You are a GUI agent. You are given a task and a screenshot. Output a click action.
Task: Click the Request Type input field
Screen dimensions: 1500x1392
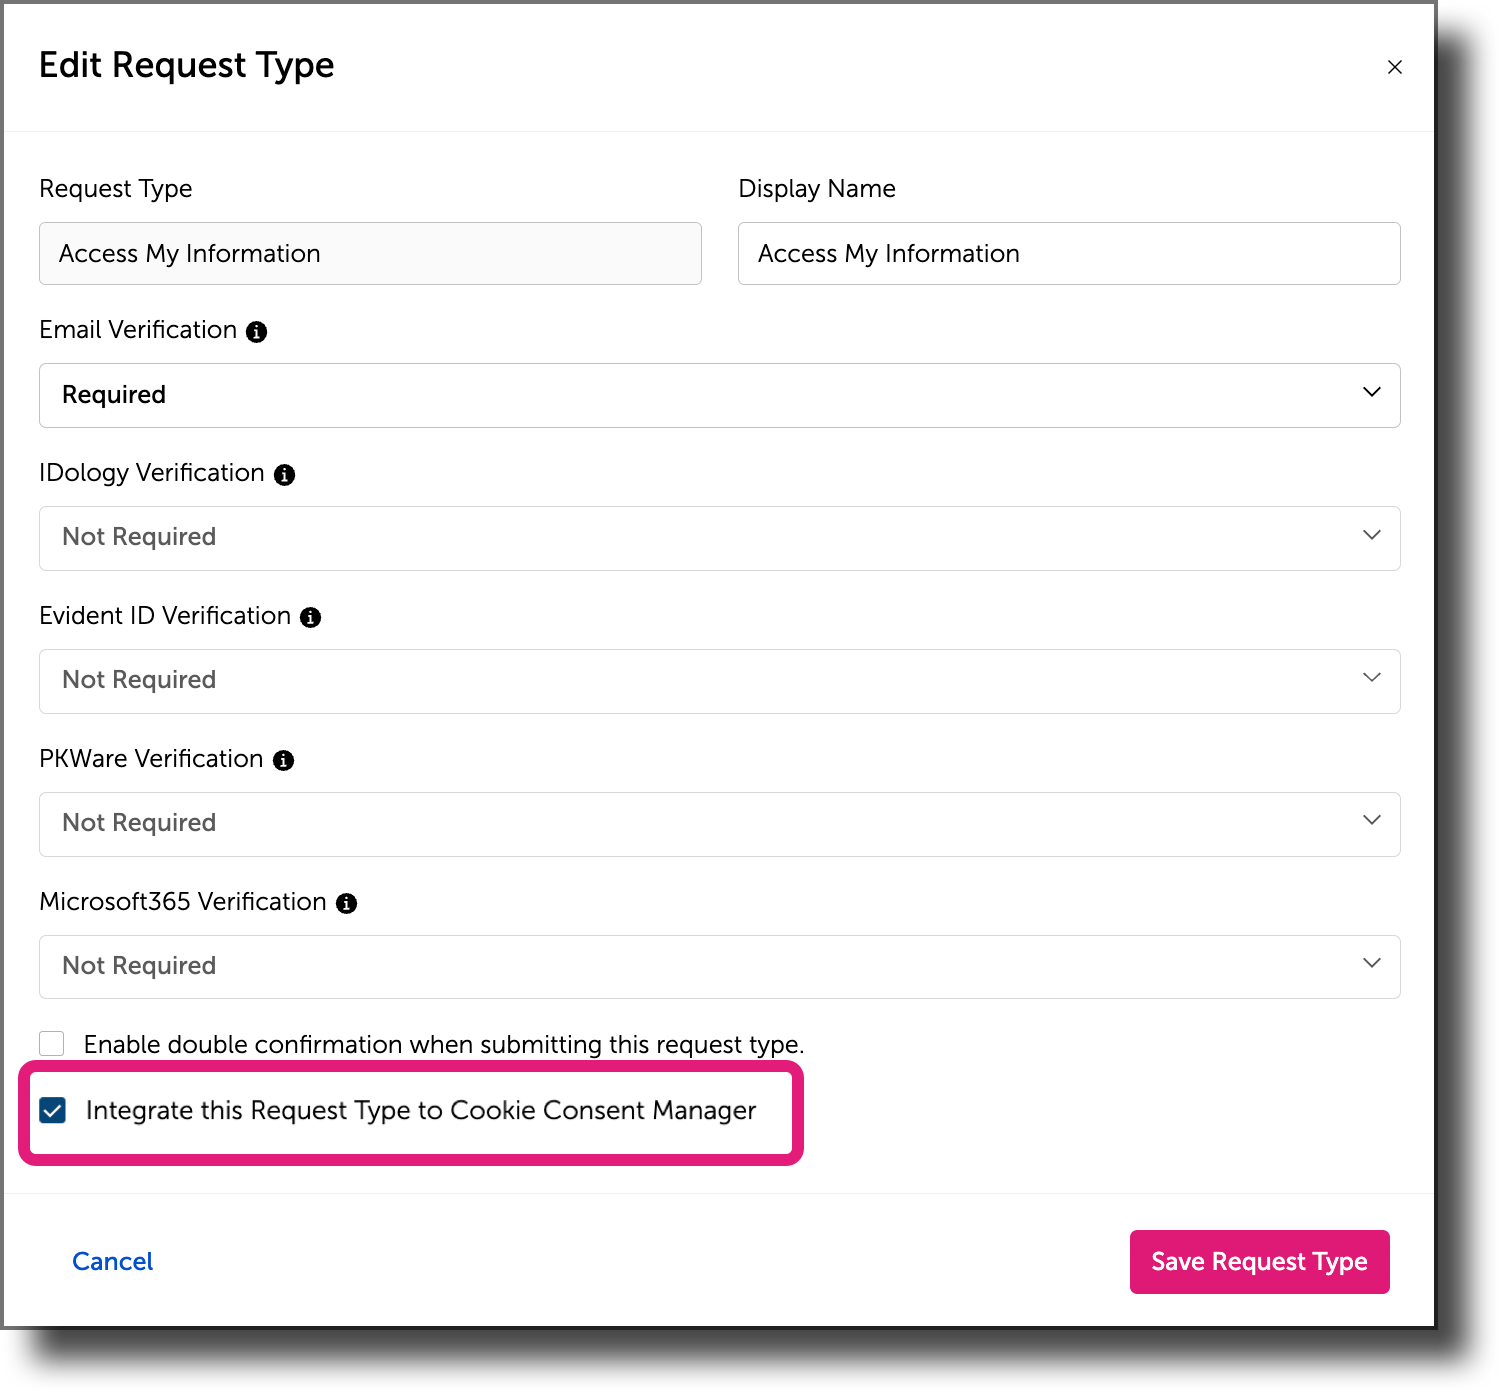pos(370,253)
